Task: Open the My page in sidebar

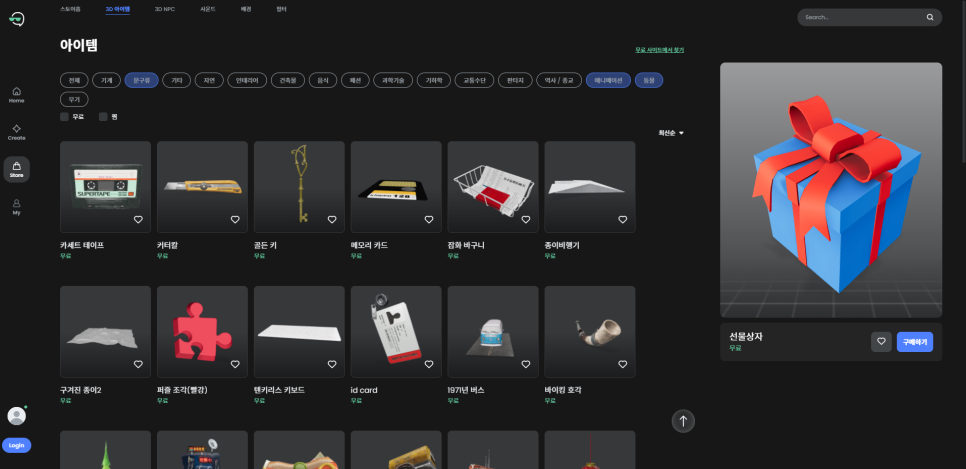Action: (x=17, y=206)
